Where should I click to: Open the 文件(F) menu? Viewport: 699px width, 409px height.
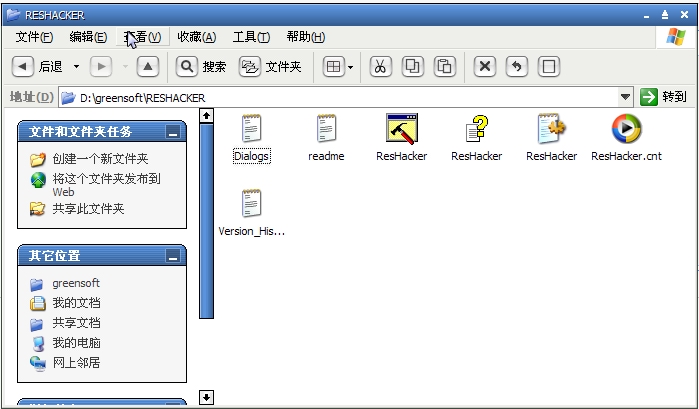tap(34, 37)
